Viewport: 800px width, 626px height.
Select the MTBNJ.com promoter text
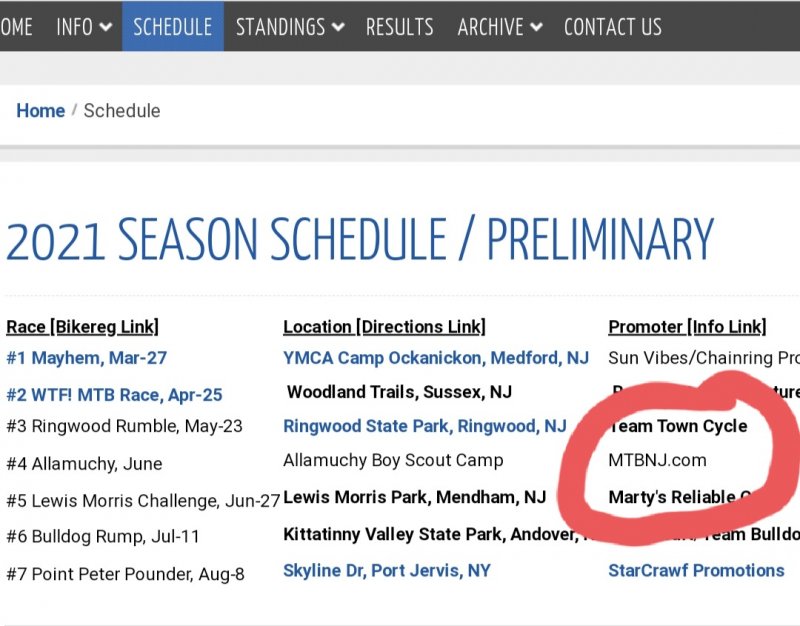click(x=657, y=460)
